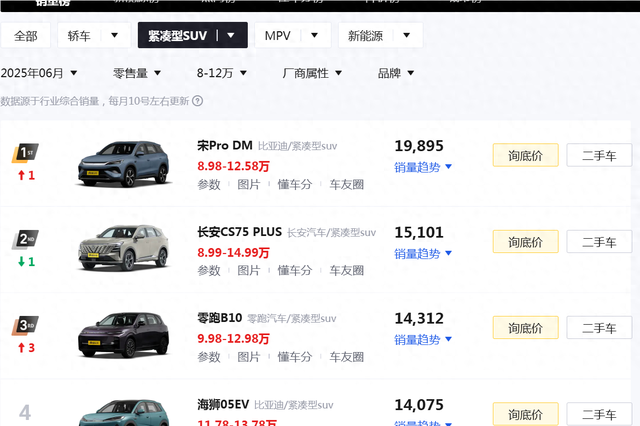Image resolution: width=640 pixels, height=426 pixels.
Task: Click the 零跑汽车/紧凑型suv label
Action: coord(292,319)
